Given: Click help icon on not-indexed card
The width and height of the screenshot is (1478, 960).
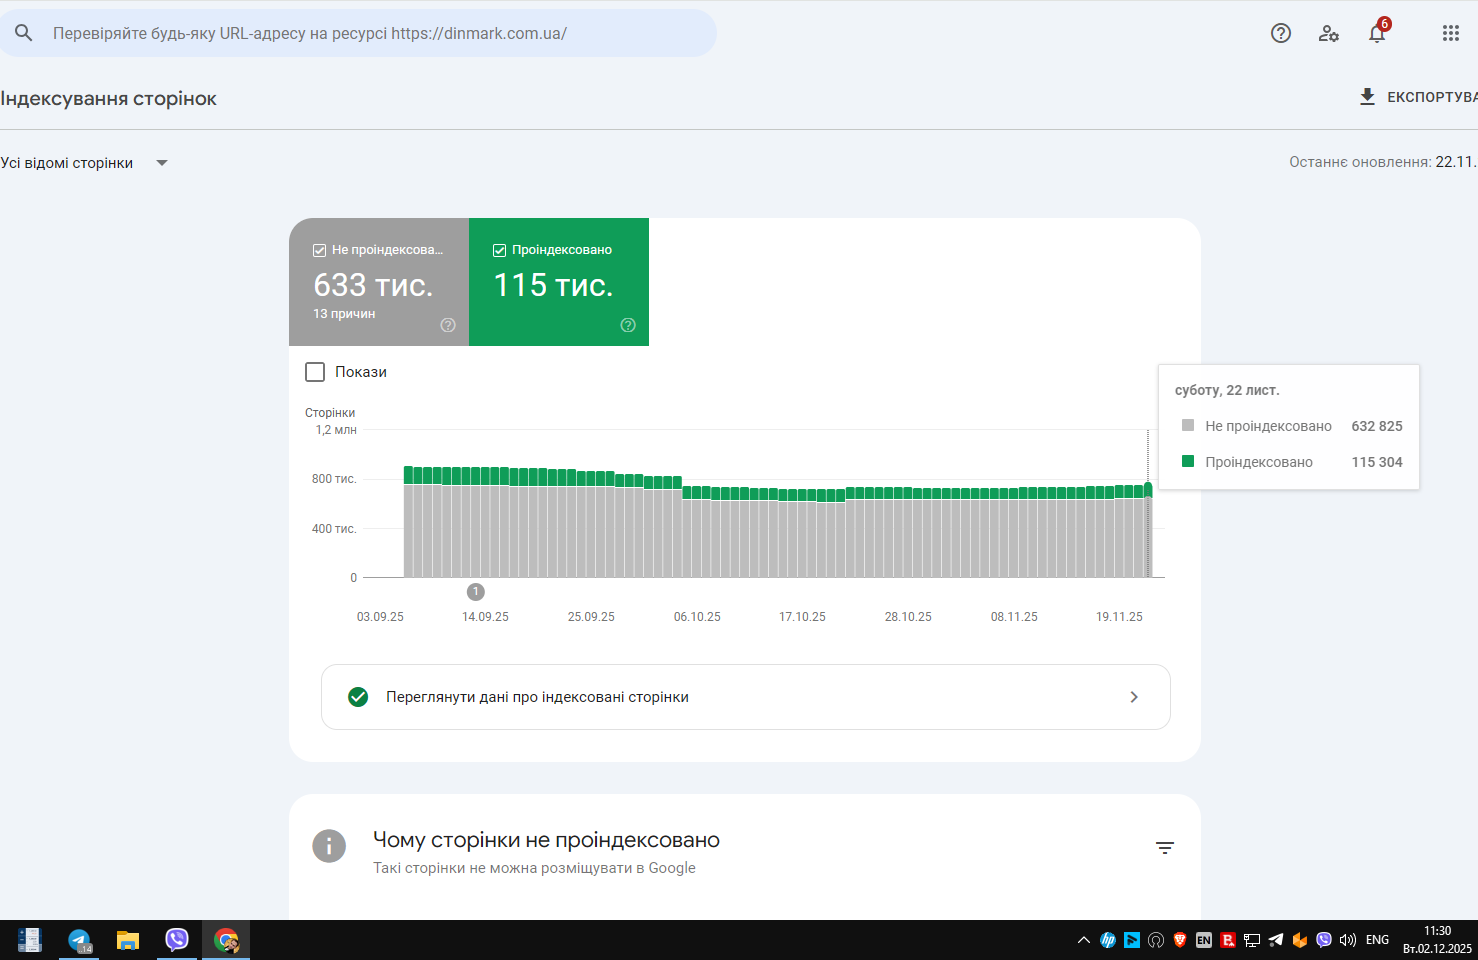Looking at the screenshot, I should (x=448, y=325).
